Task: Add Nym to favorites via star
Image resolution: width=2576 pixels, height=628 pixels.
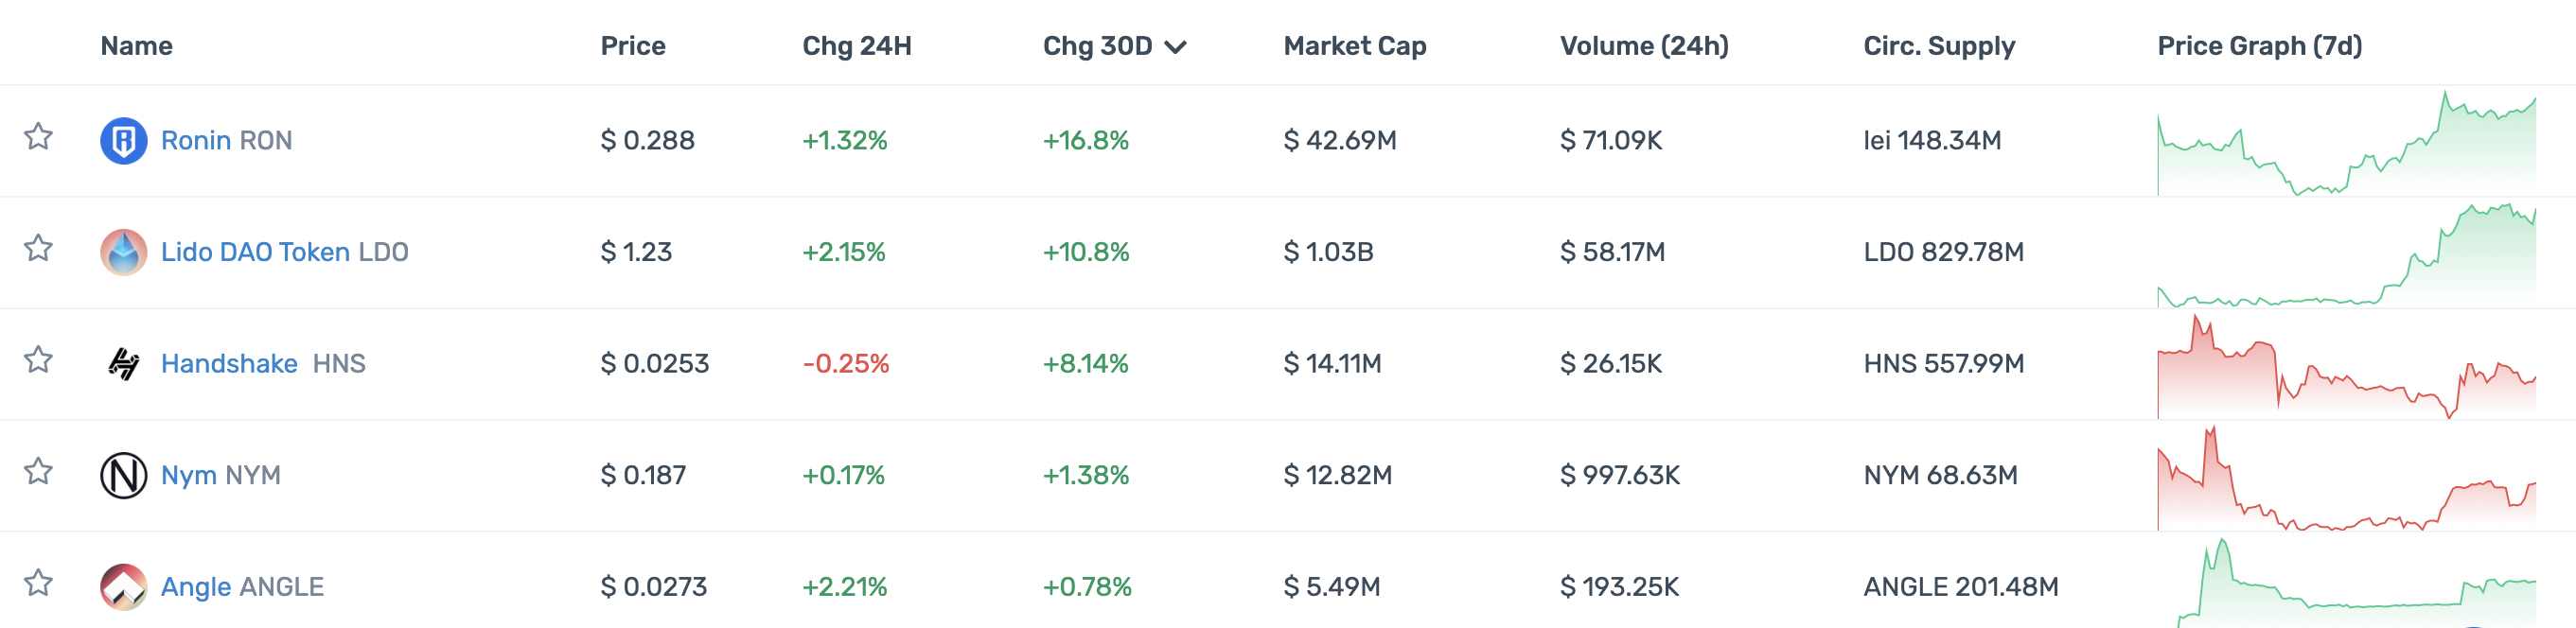Action: 38,470
